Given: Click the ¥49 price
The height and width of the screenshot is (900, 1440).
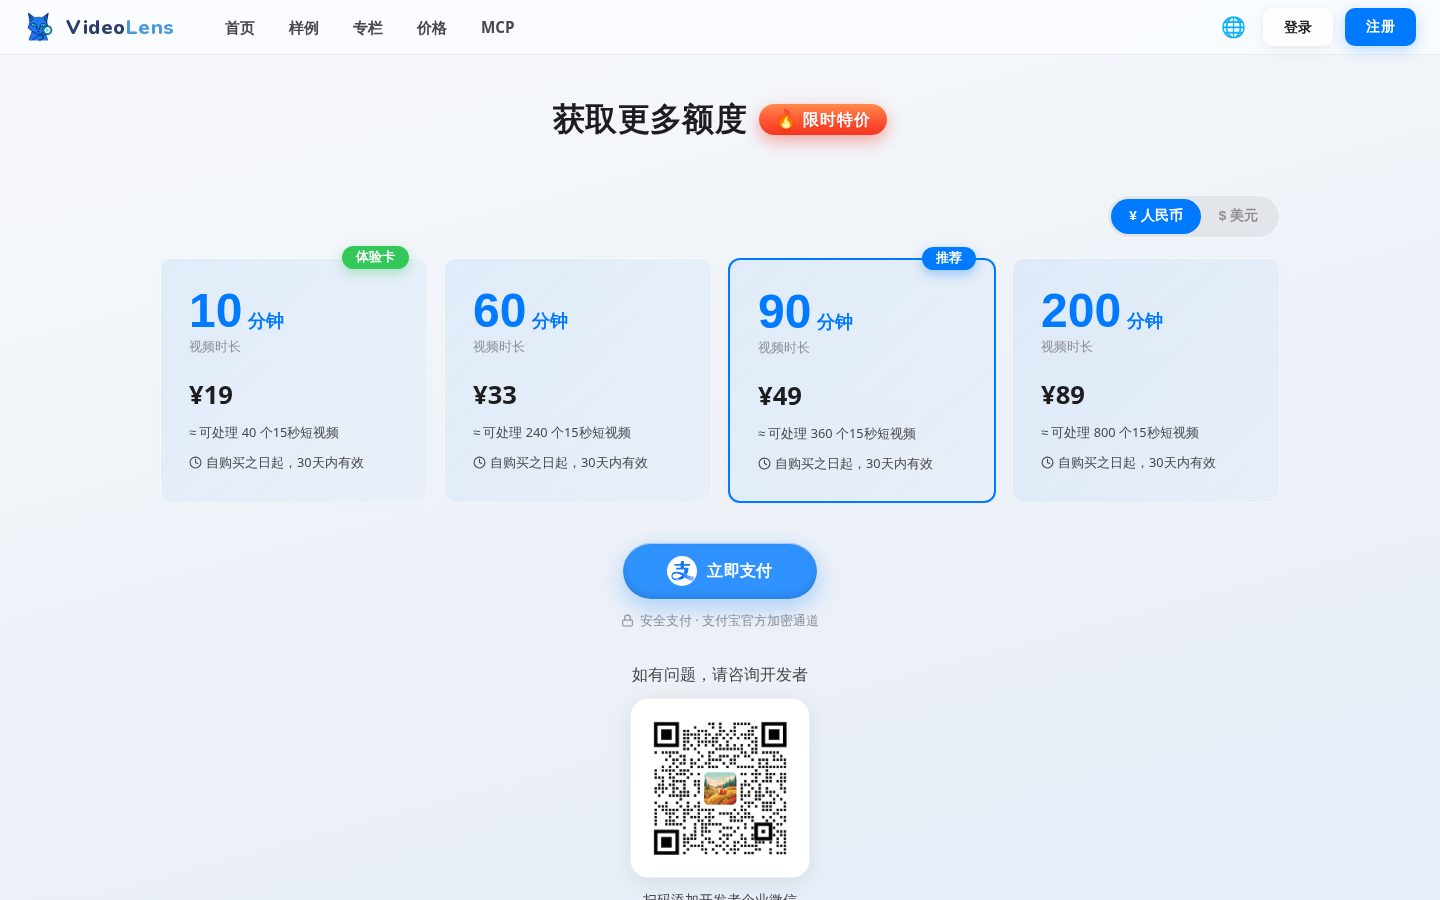Looking at the screenshot, I should point(780,396).
